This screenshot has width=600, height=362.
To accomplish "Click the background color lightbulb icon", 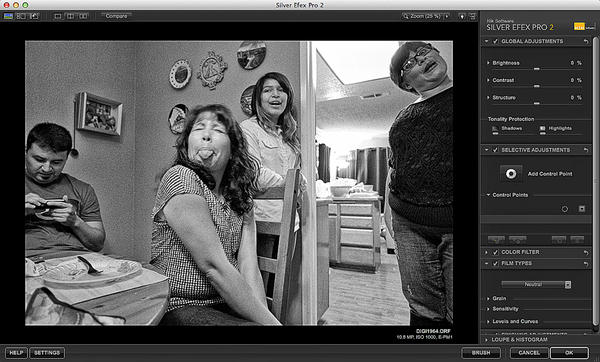I will click(462, 16).
